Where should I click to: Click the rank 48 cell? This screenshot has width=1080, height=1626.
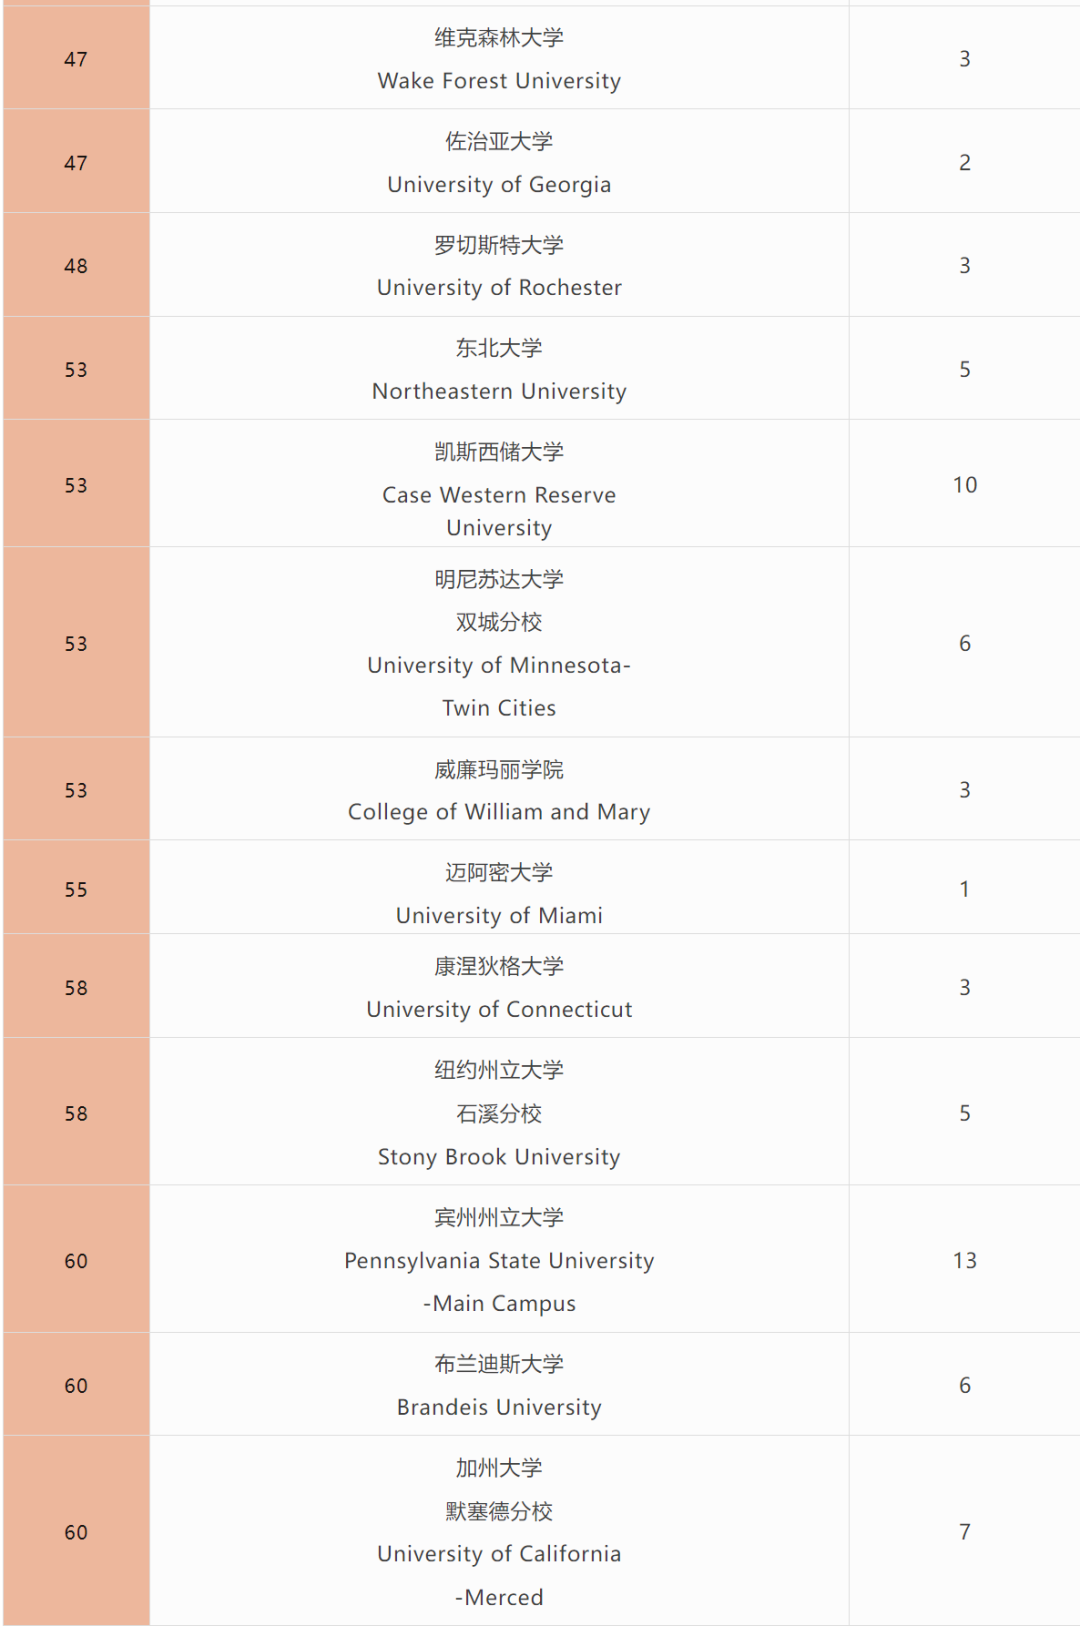[x=76, y=266]
